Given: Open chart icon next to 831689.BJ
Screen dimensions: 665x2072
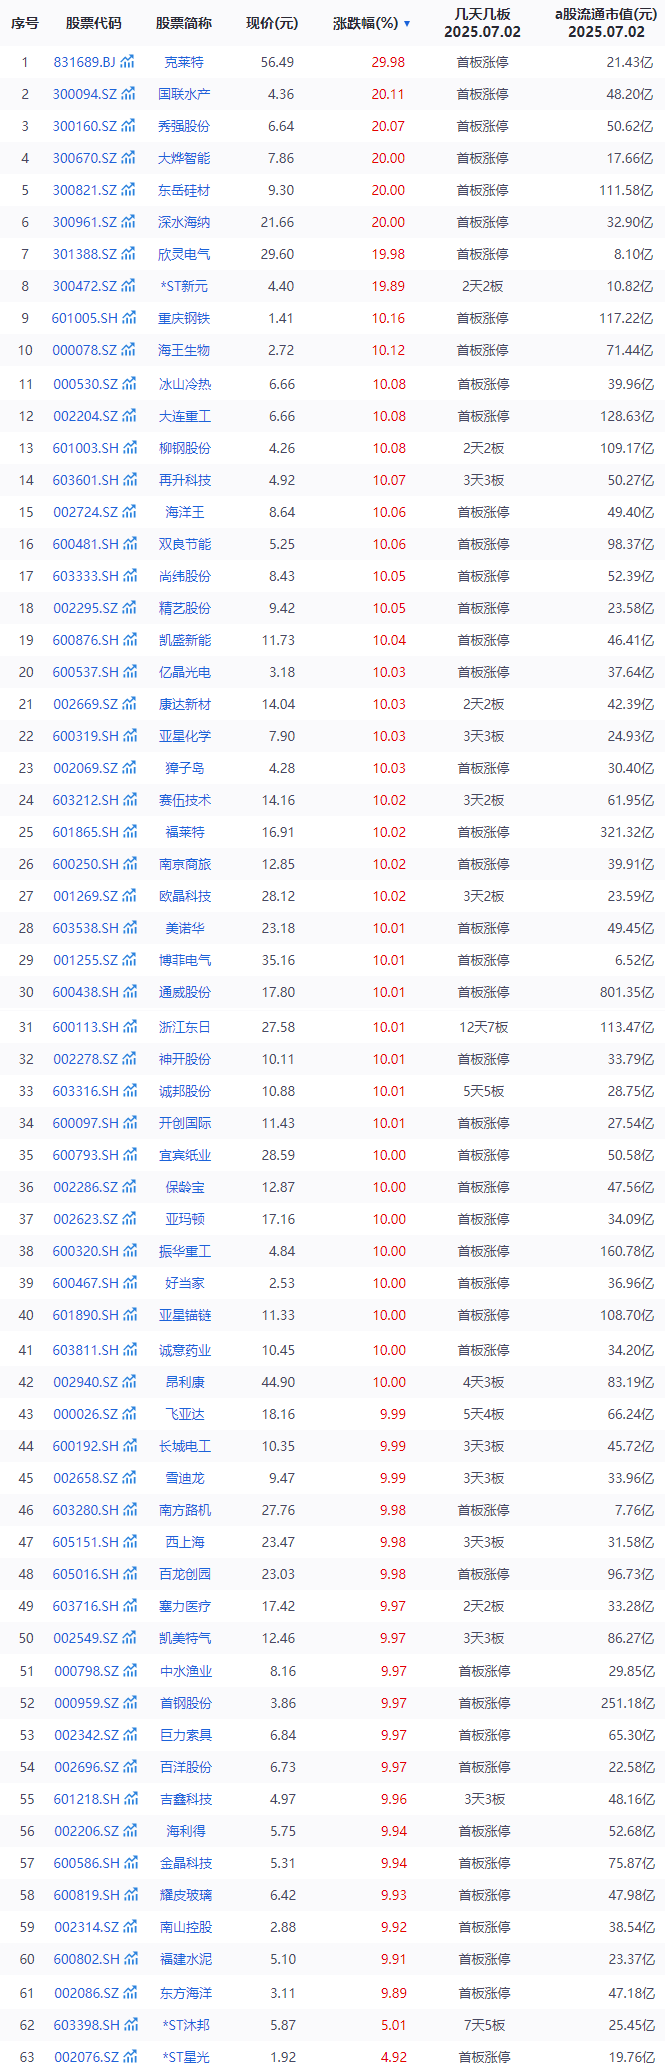Looking at the screenshot, I should tap(127, 62).
